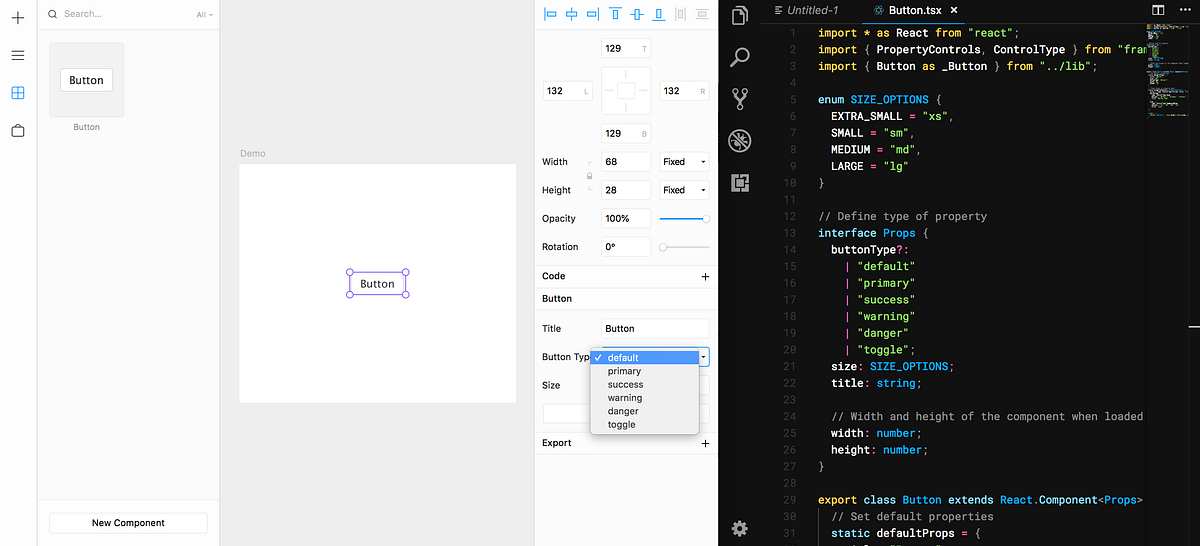Align horizontal centers icon in Framer toolbar

point(571,14)
